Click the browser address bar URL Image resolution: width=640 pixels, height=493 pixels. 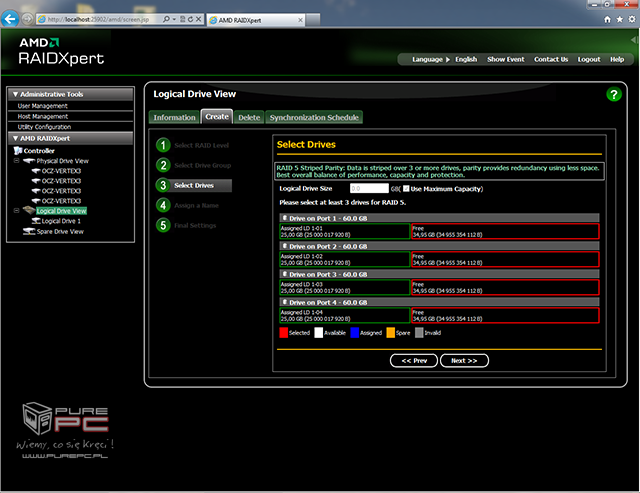98,19
